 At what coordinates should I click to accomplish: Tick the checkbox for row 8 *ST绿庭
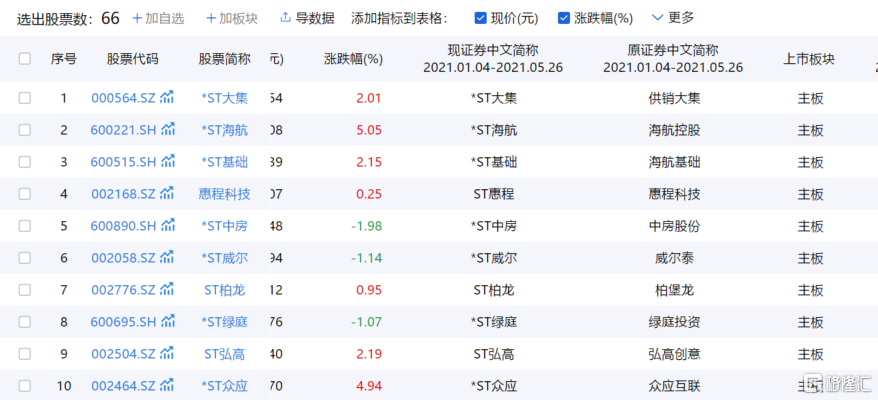(25, 322)
